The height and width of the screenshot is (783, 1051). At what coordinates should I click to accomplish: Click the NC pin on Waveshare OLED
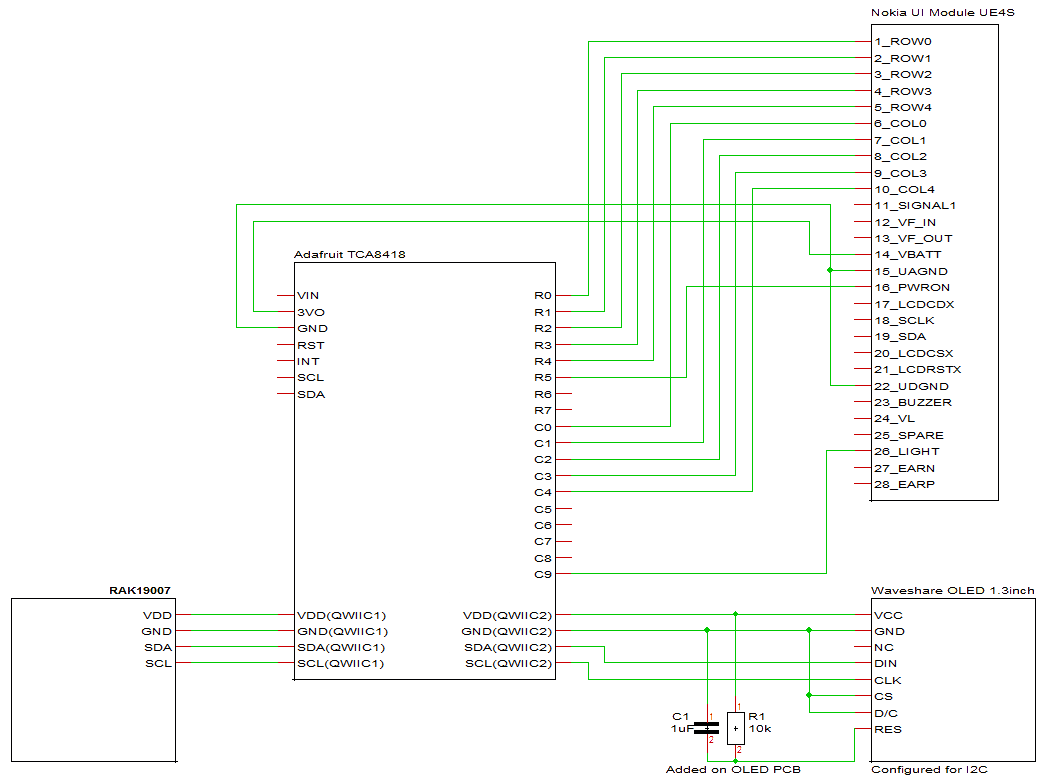click(x=883, y=648)
